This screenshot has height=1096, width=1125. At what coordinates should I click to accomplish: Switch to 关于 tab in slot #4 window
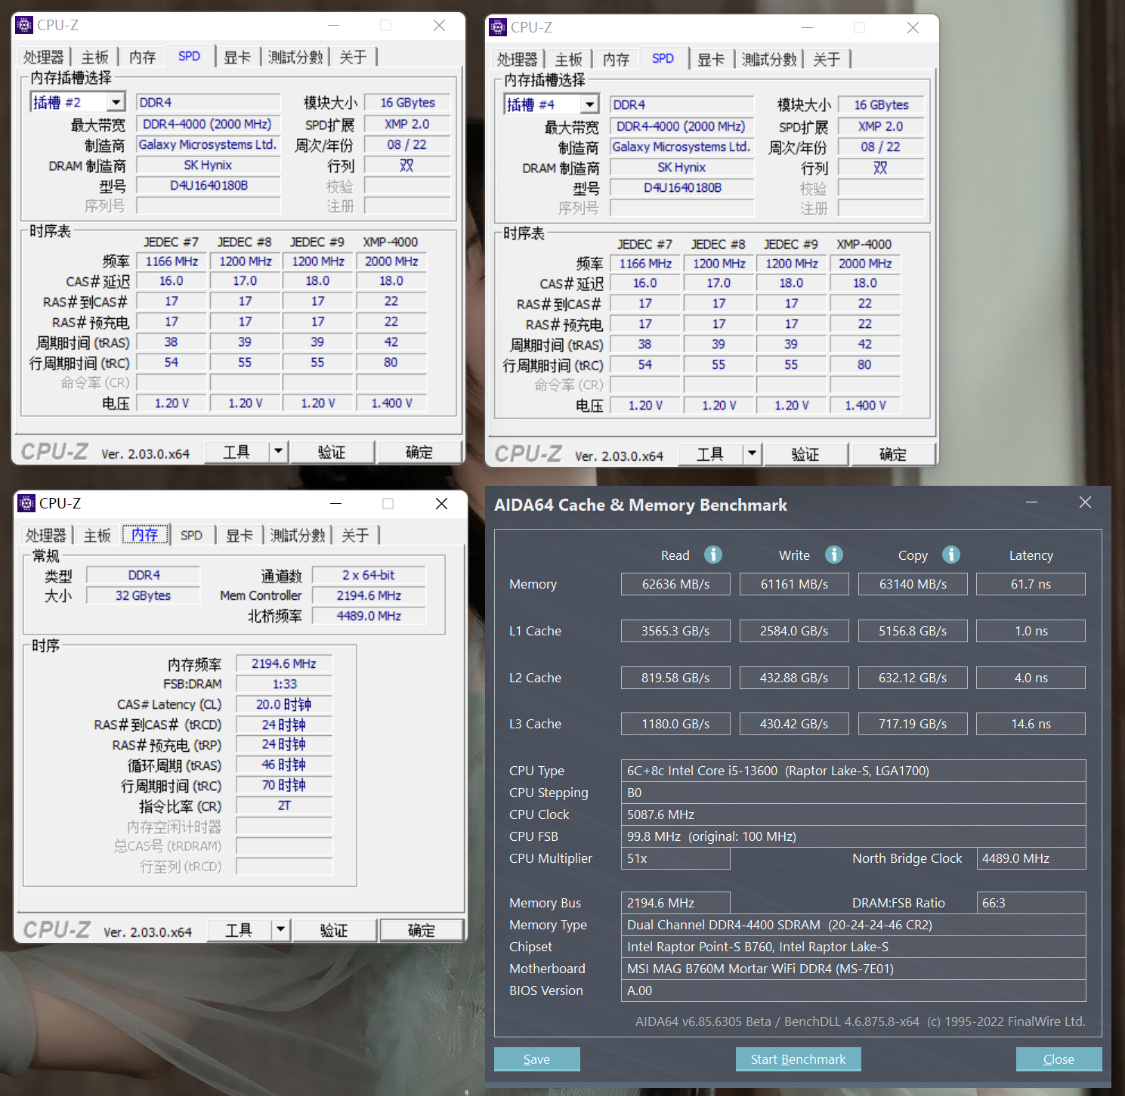827,59
